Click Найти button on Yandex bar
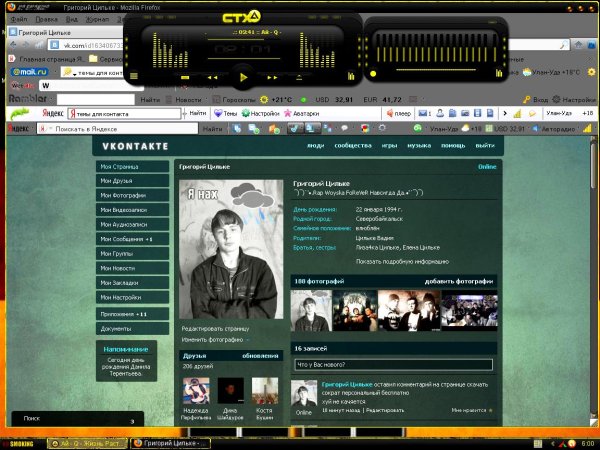The image size is (600, 450). pos(212,129)
